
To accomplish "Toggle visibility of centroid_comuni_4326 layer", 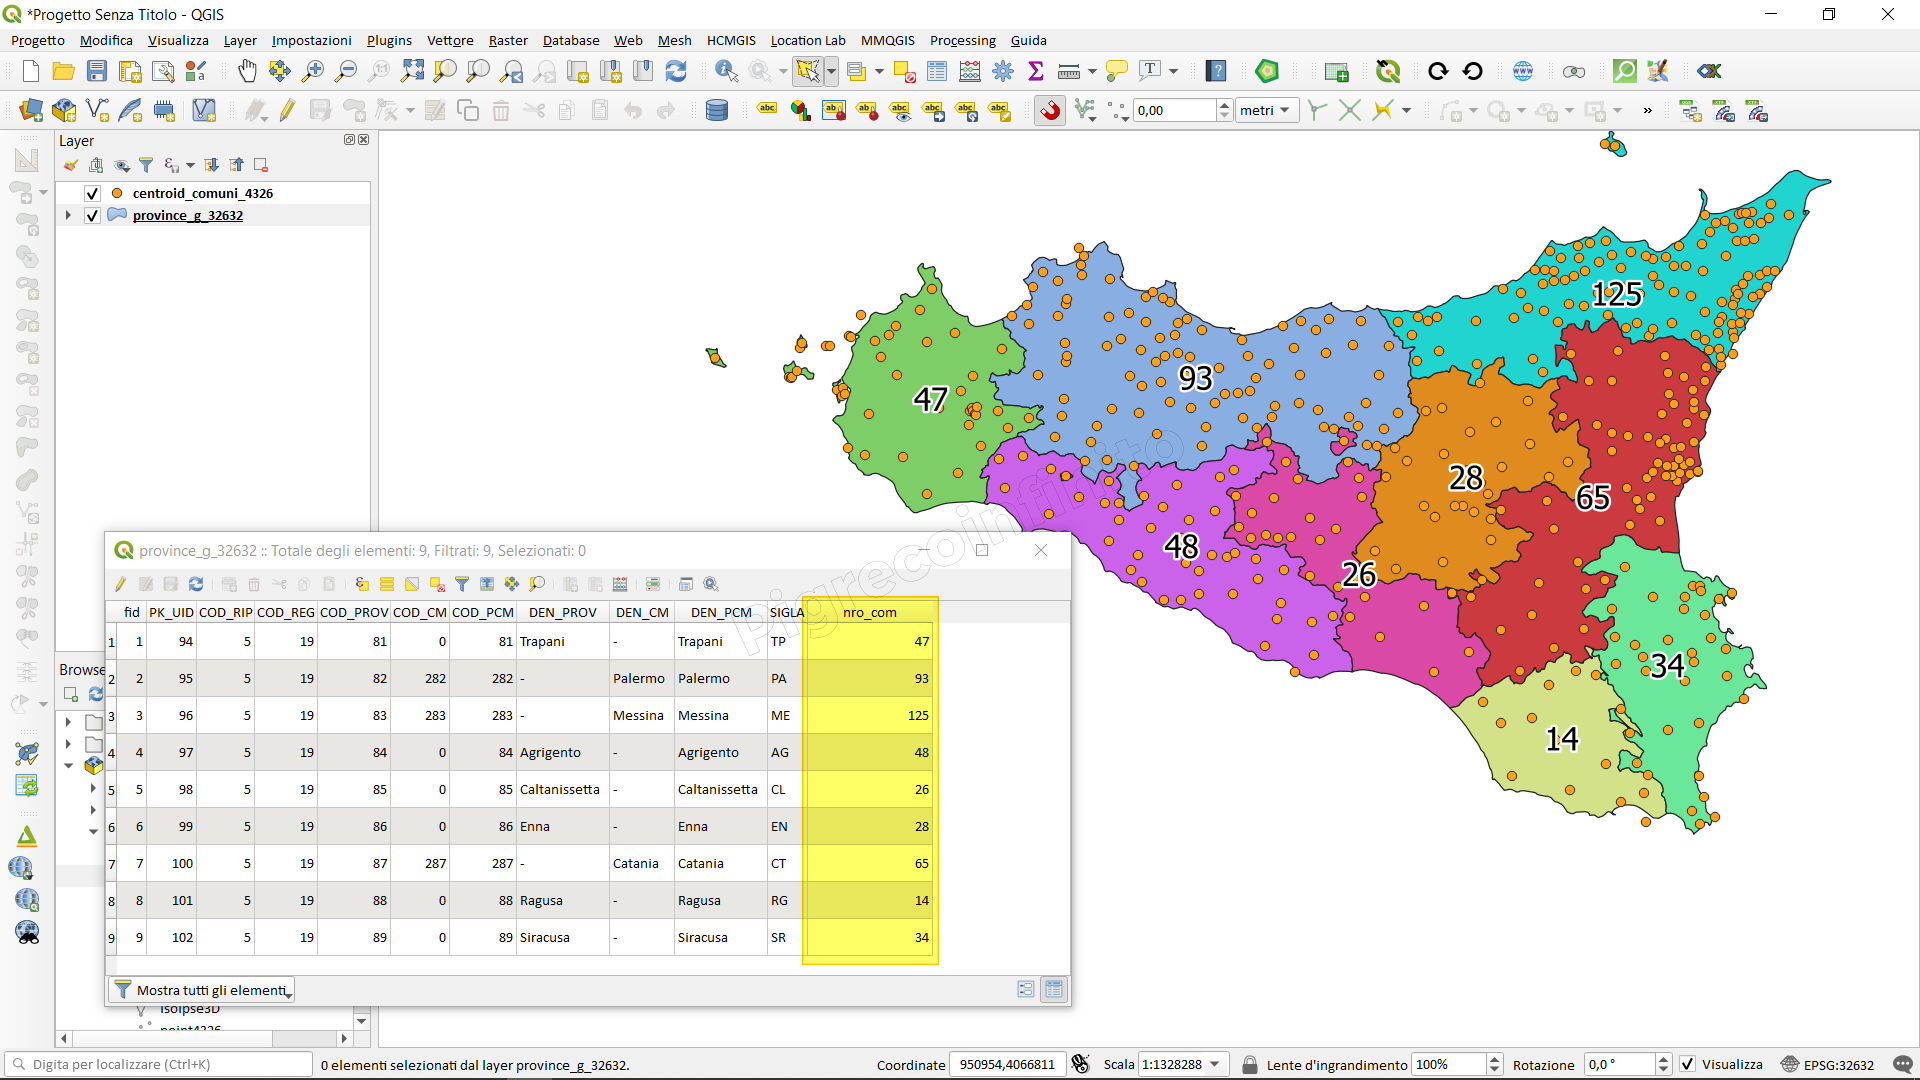I will click(x=93, y=193).
